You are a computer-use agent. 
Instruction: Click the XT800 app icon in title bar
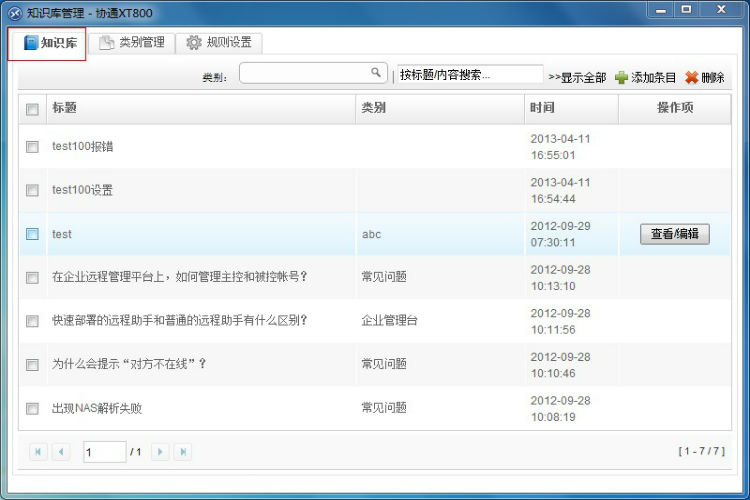click(x=14, y=13)
